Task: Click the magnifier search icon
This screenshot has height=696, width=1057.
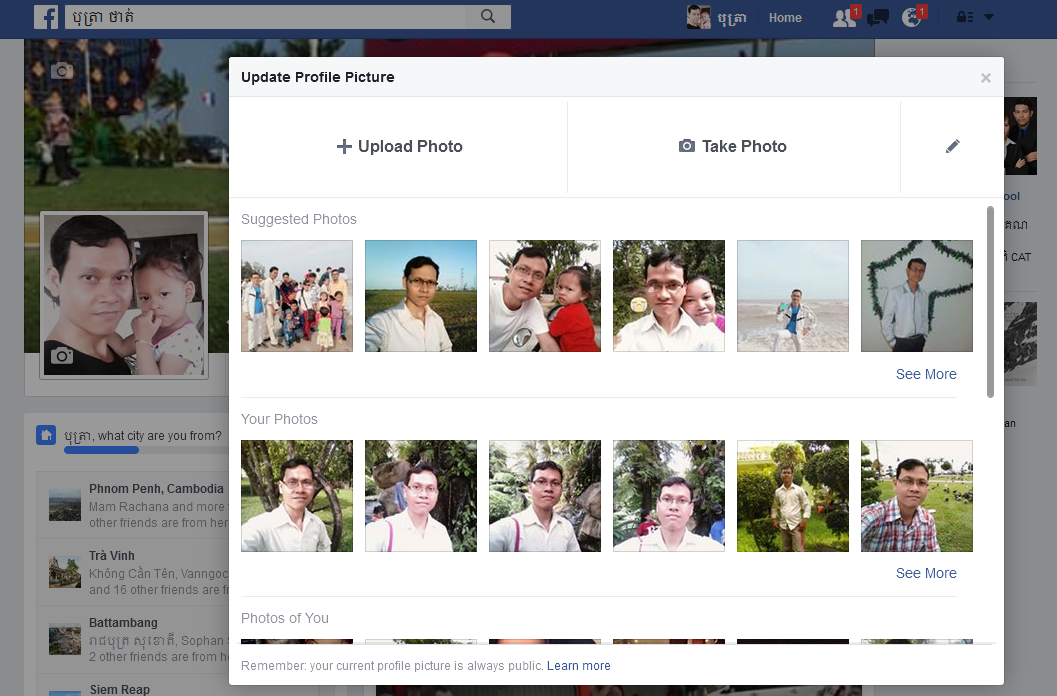Action: click(x=488, y=17)
